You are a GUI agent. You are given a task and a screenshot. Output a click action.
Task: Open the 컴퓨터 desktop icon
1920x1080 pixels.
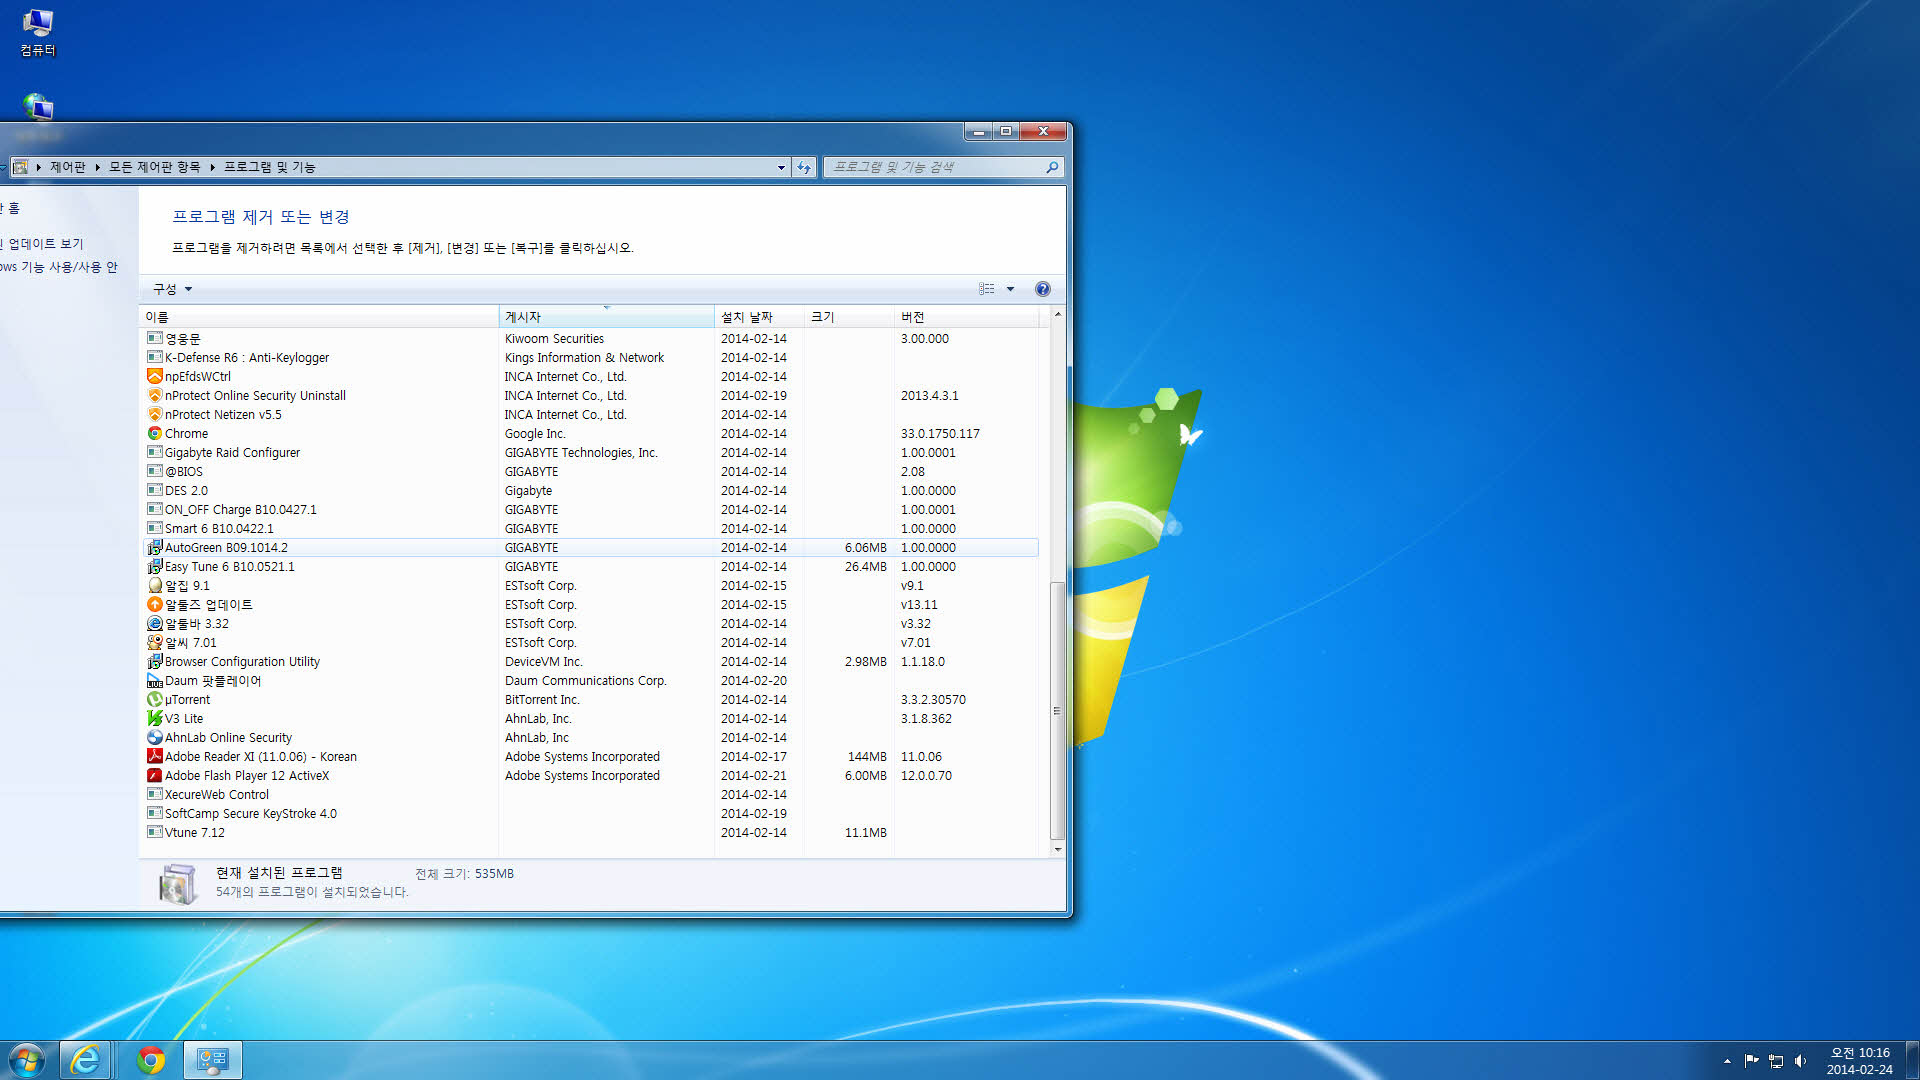(x=38, y=33)
